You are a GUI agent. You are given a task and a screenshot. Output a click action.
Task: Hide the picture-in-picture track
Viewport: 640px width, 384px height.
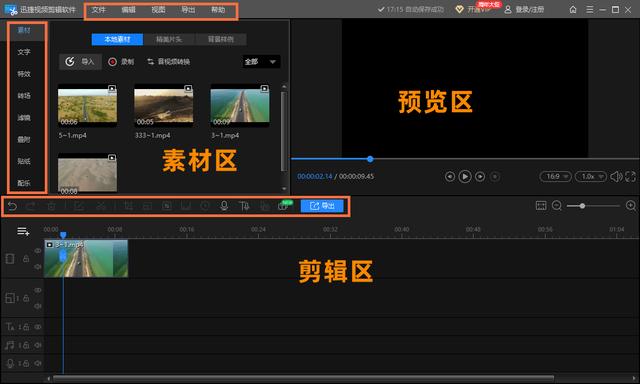[38, 290]
